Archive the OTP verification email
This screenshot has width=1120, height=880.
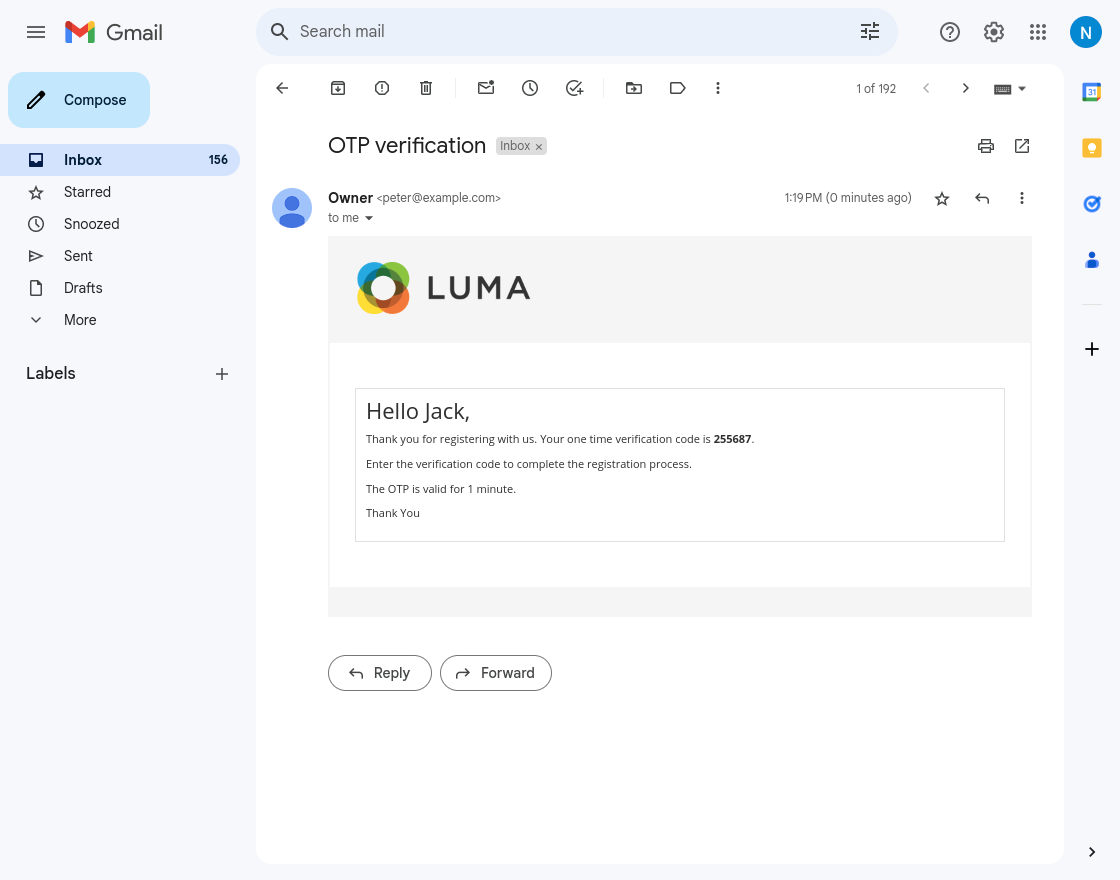tap(338, 88)
